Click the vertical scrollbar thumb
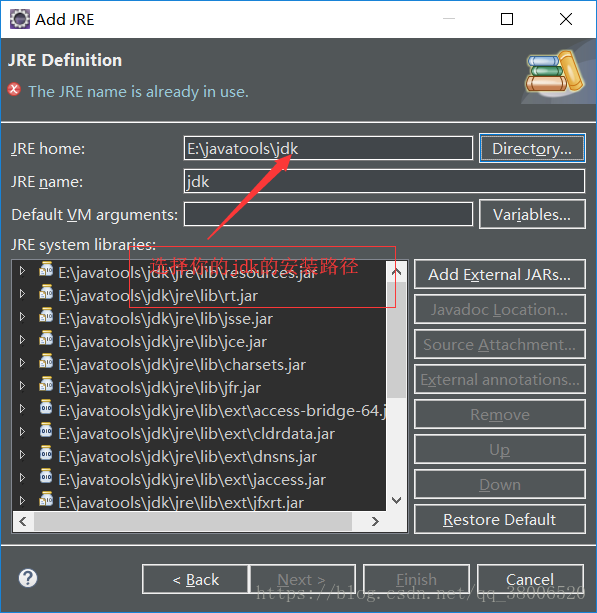The height and width of the screenshot is (613, 597). [396, 339]
